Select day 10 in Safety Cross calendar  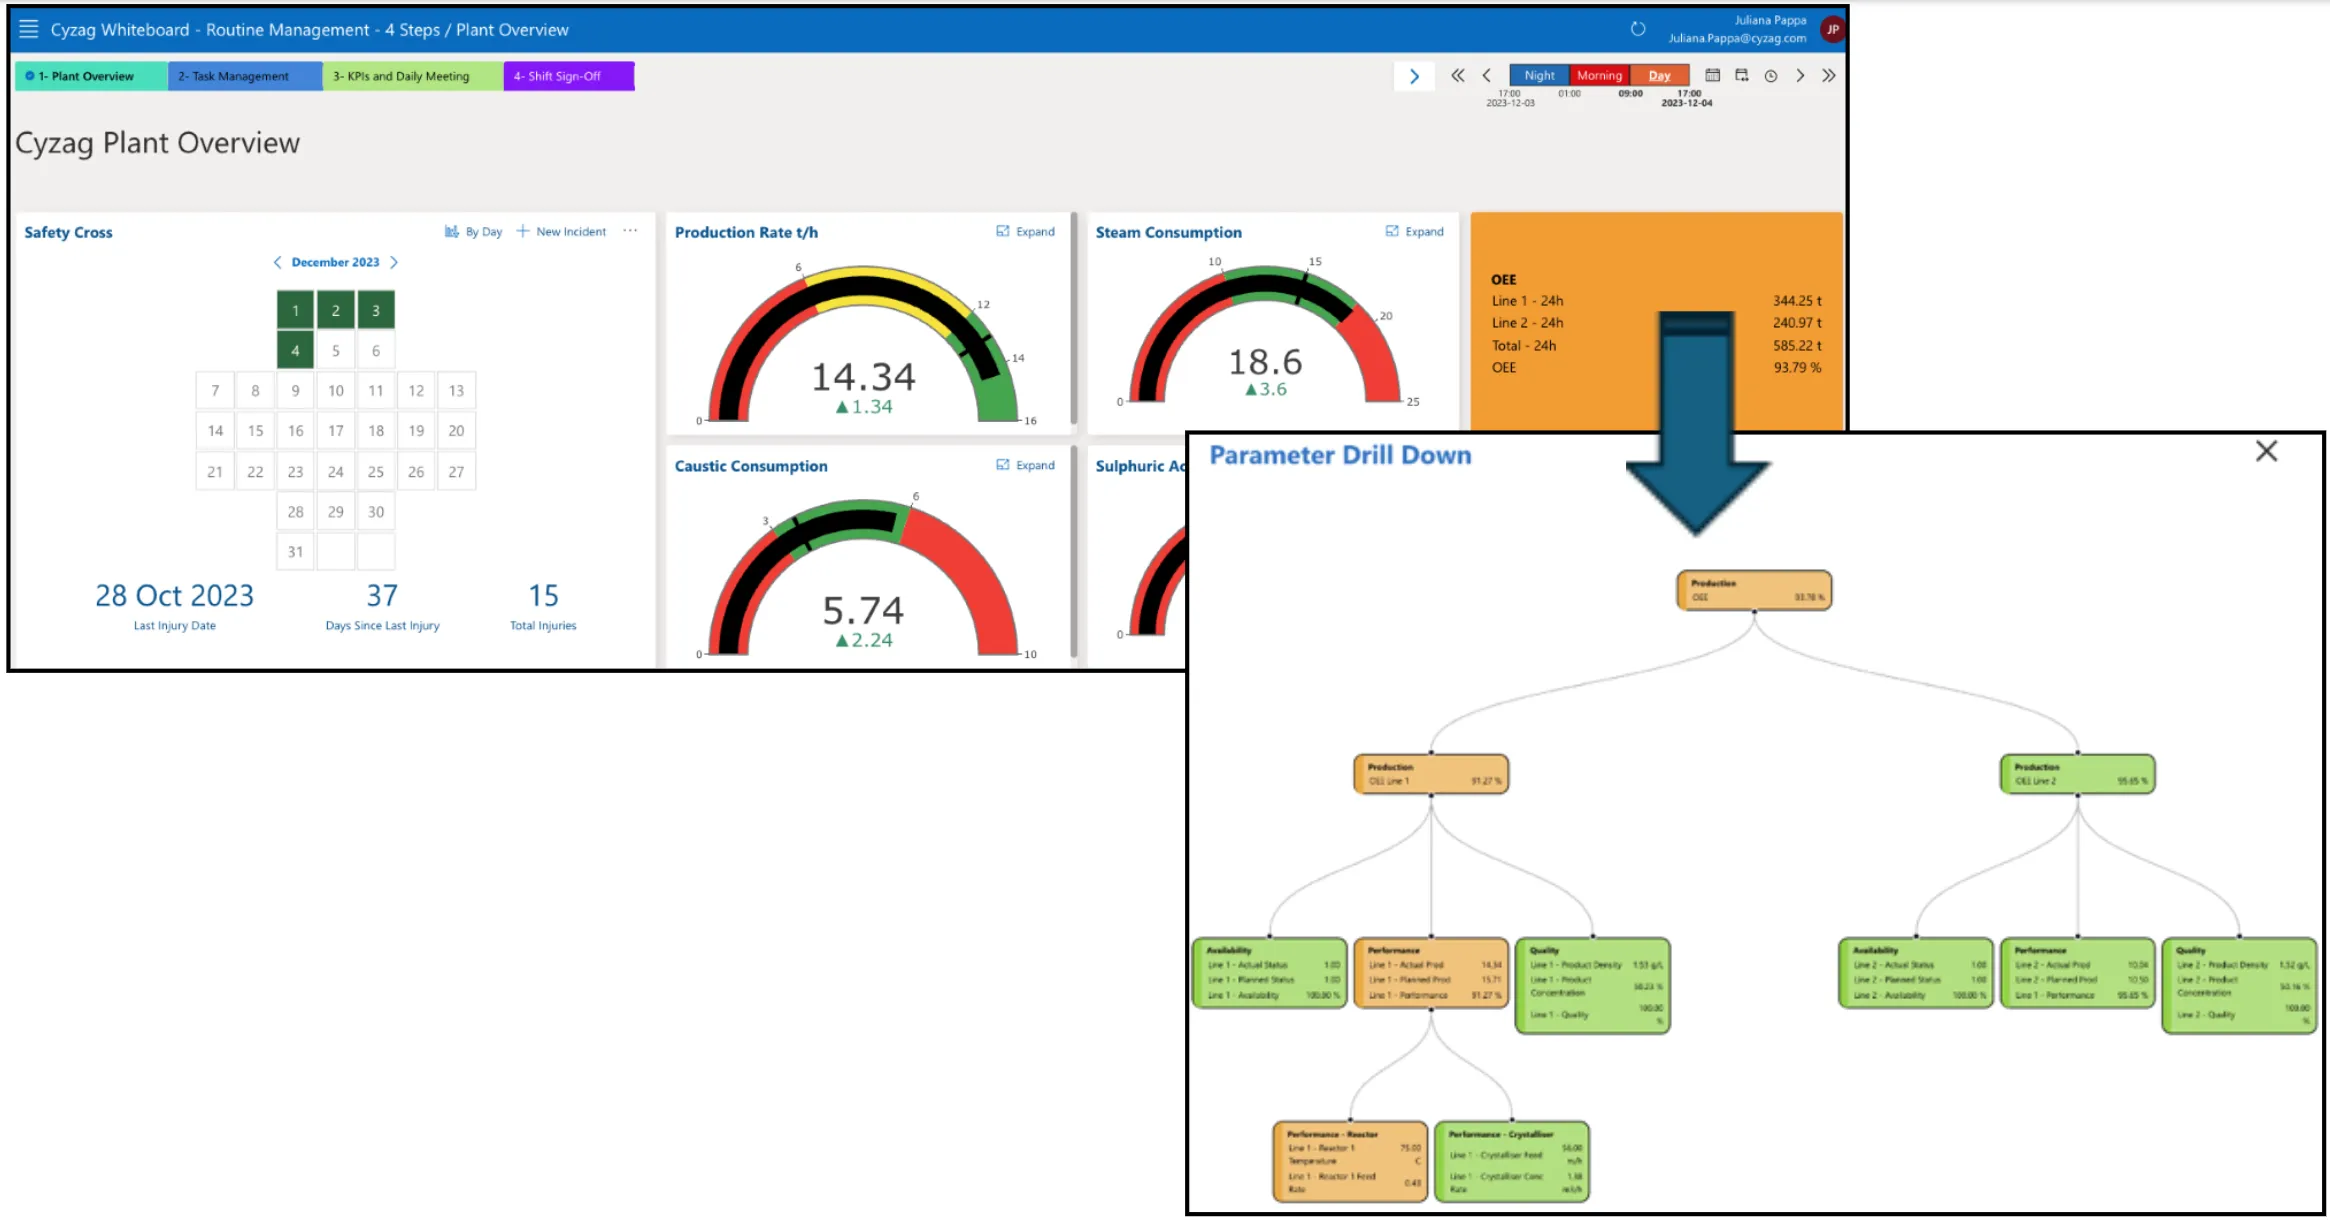tap(336, 391)
